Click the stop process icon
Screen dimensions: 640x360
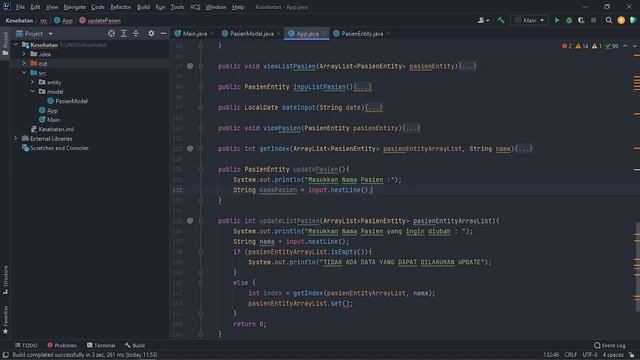tap(593, 20)
